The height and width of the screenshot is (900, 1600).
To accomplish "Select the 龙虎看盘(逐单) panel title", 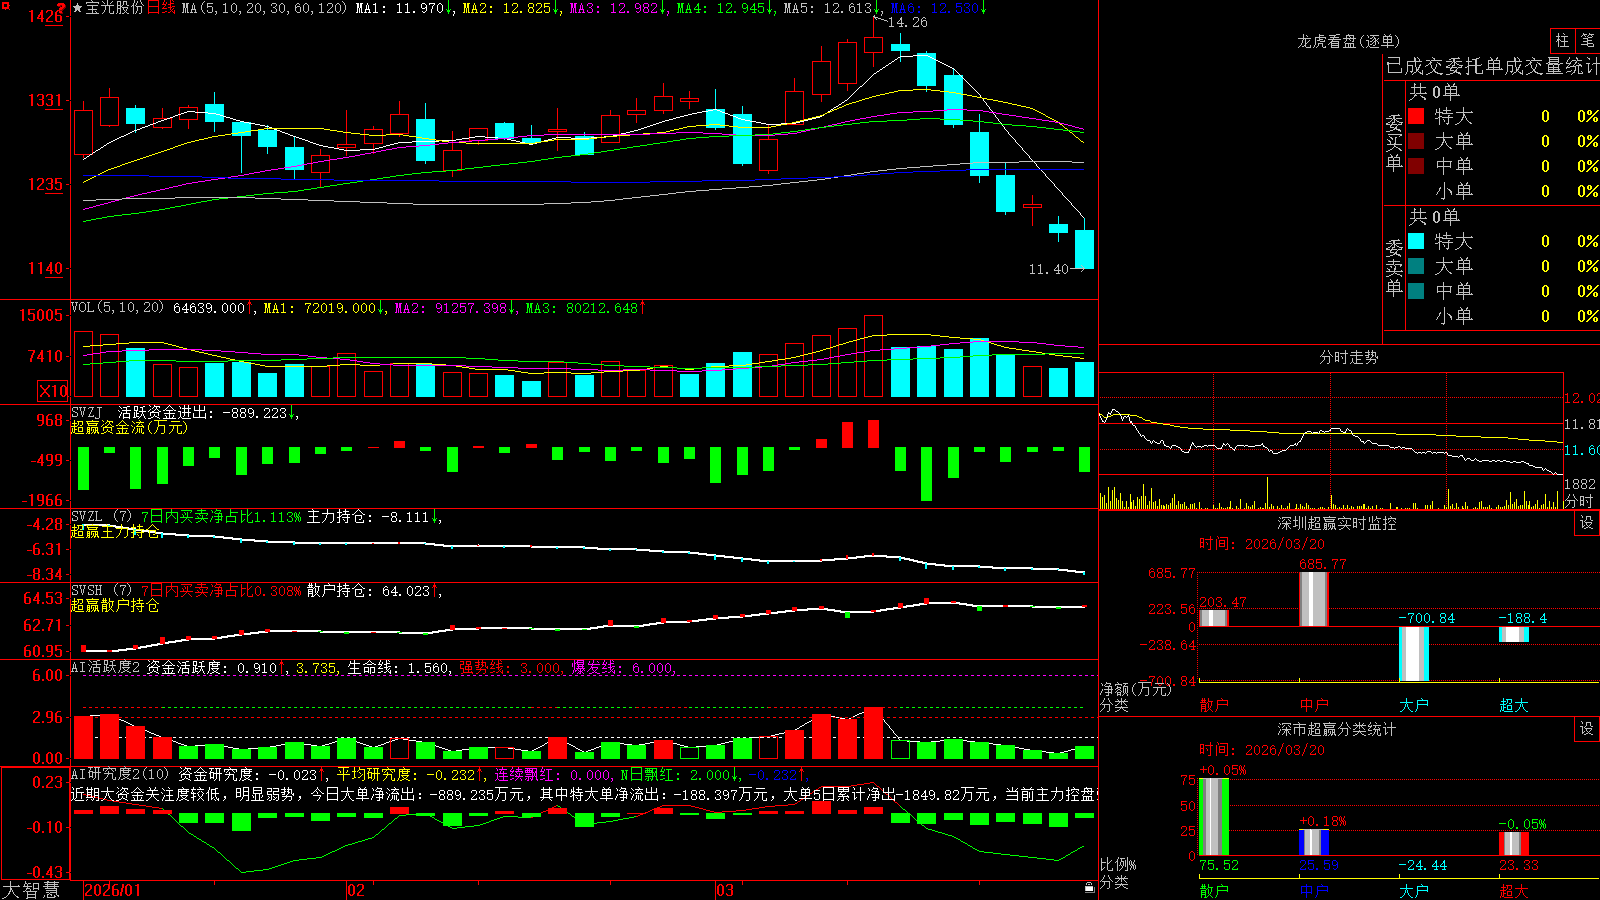I will tap(1348, 41).
